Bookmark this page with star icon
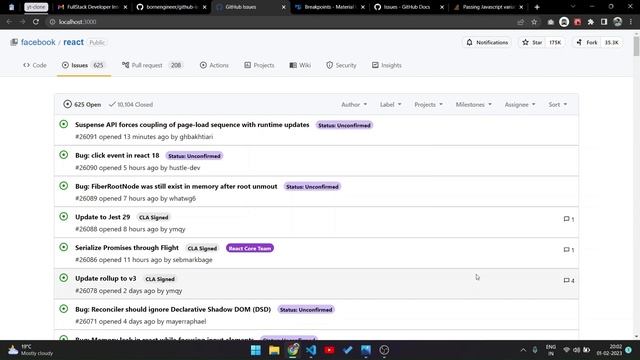The height and width of the screenshot is (360, 640). point(534,22)
